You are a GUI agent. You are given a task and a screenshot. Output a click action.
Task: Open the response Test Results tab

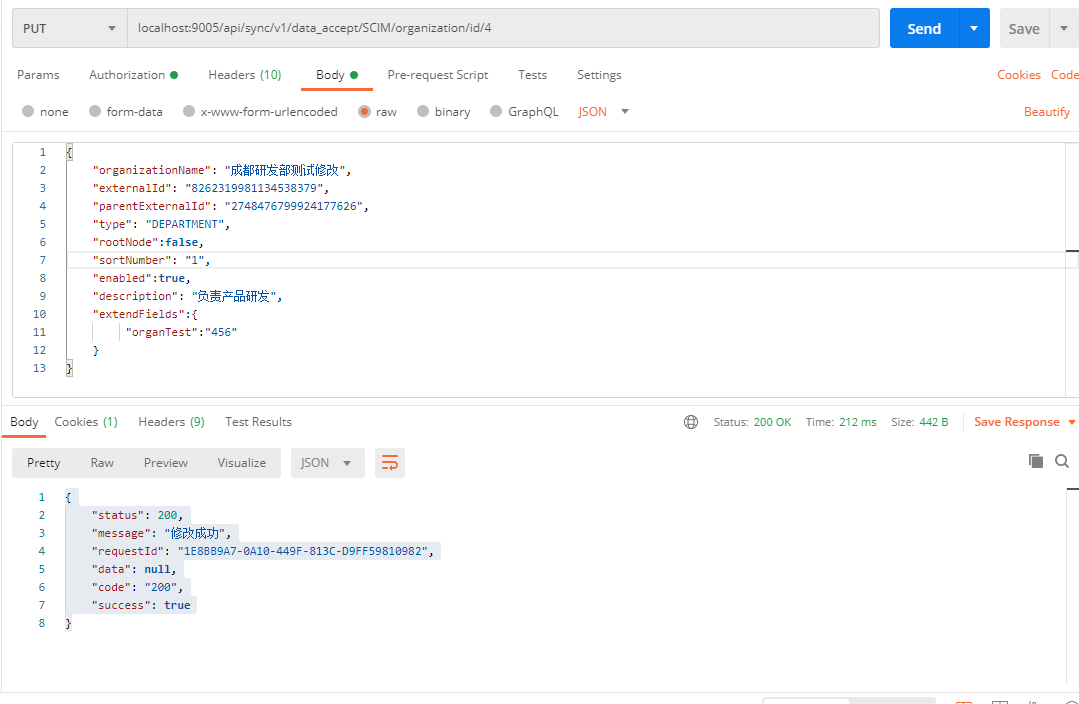(258, 422)
